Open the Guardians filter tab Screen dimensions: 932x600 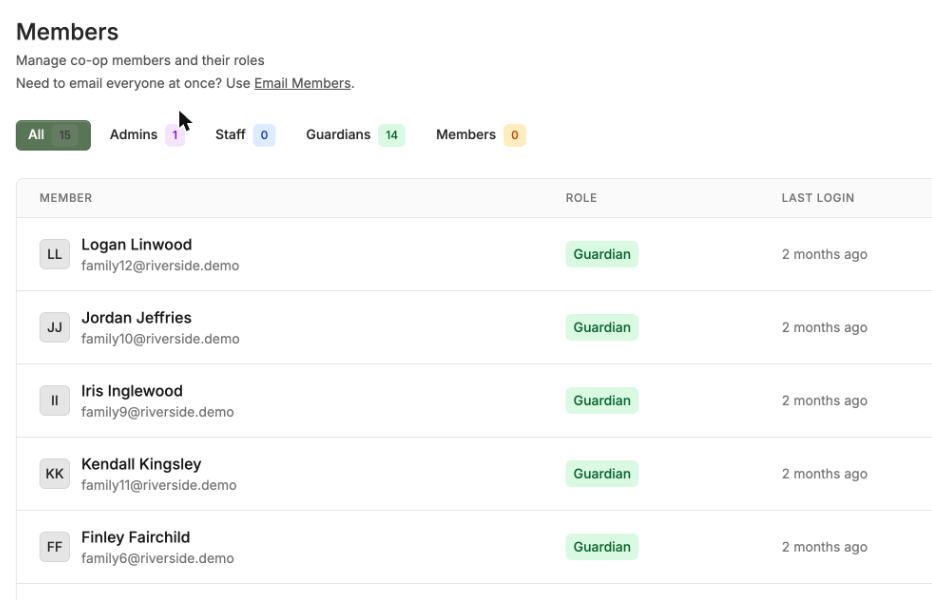tap(355, 135)
